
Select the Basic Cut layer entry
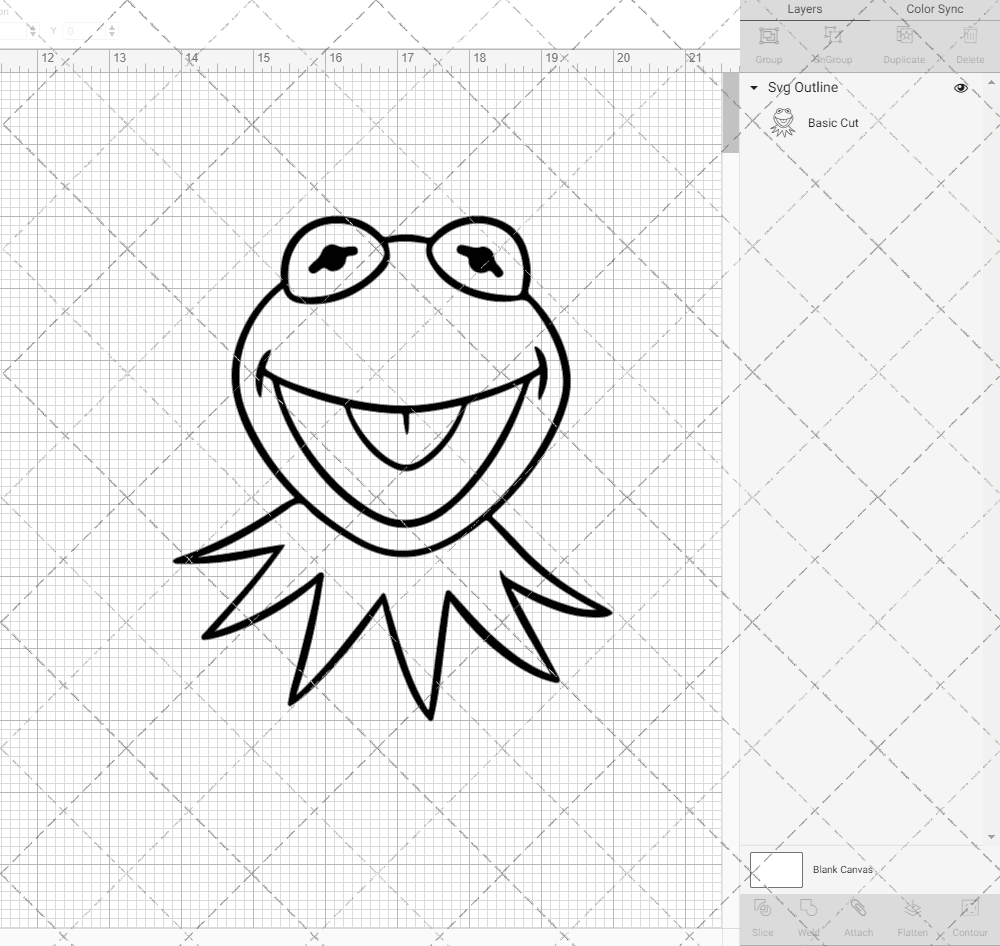(831, 123)
